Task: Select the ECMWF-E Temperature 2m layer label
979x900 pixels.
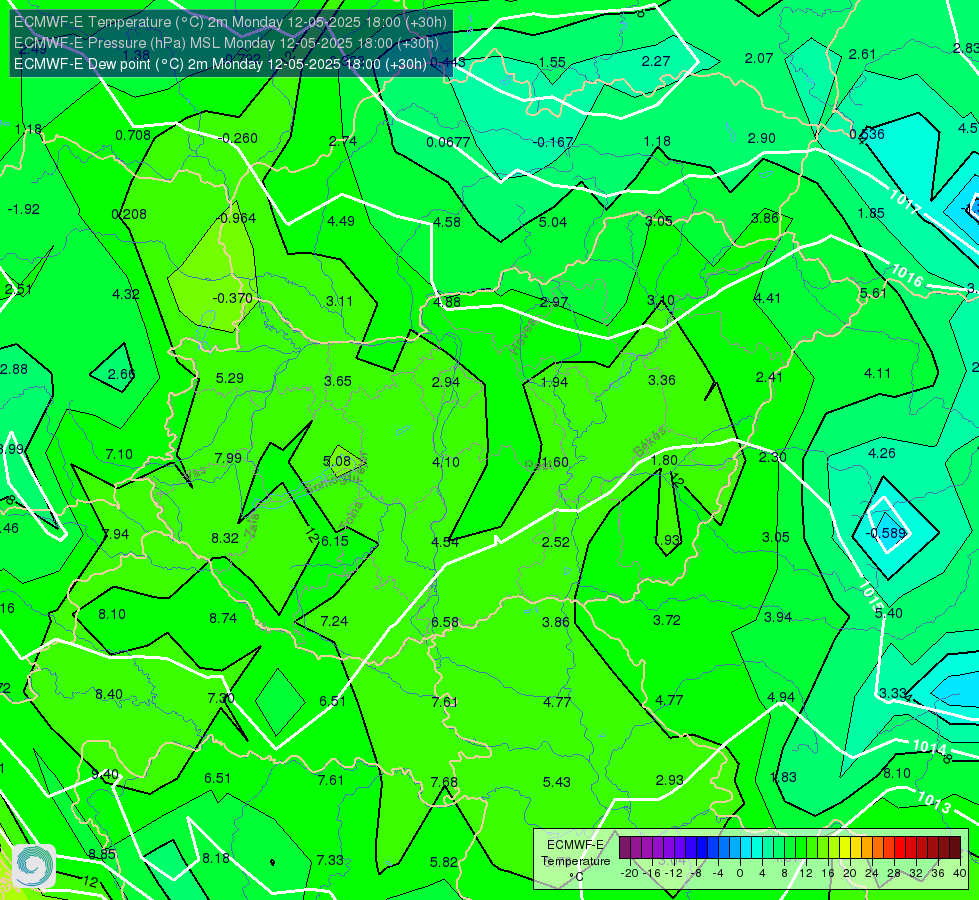Action: click(230, 22)
